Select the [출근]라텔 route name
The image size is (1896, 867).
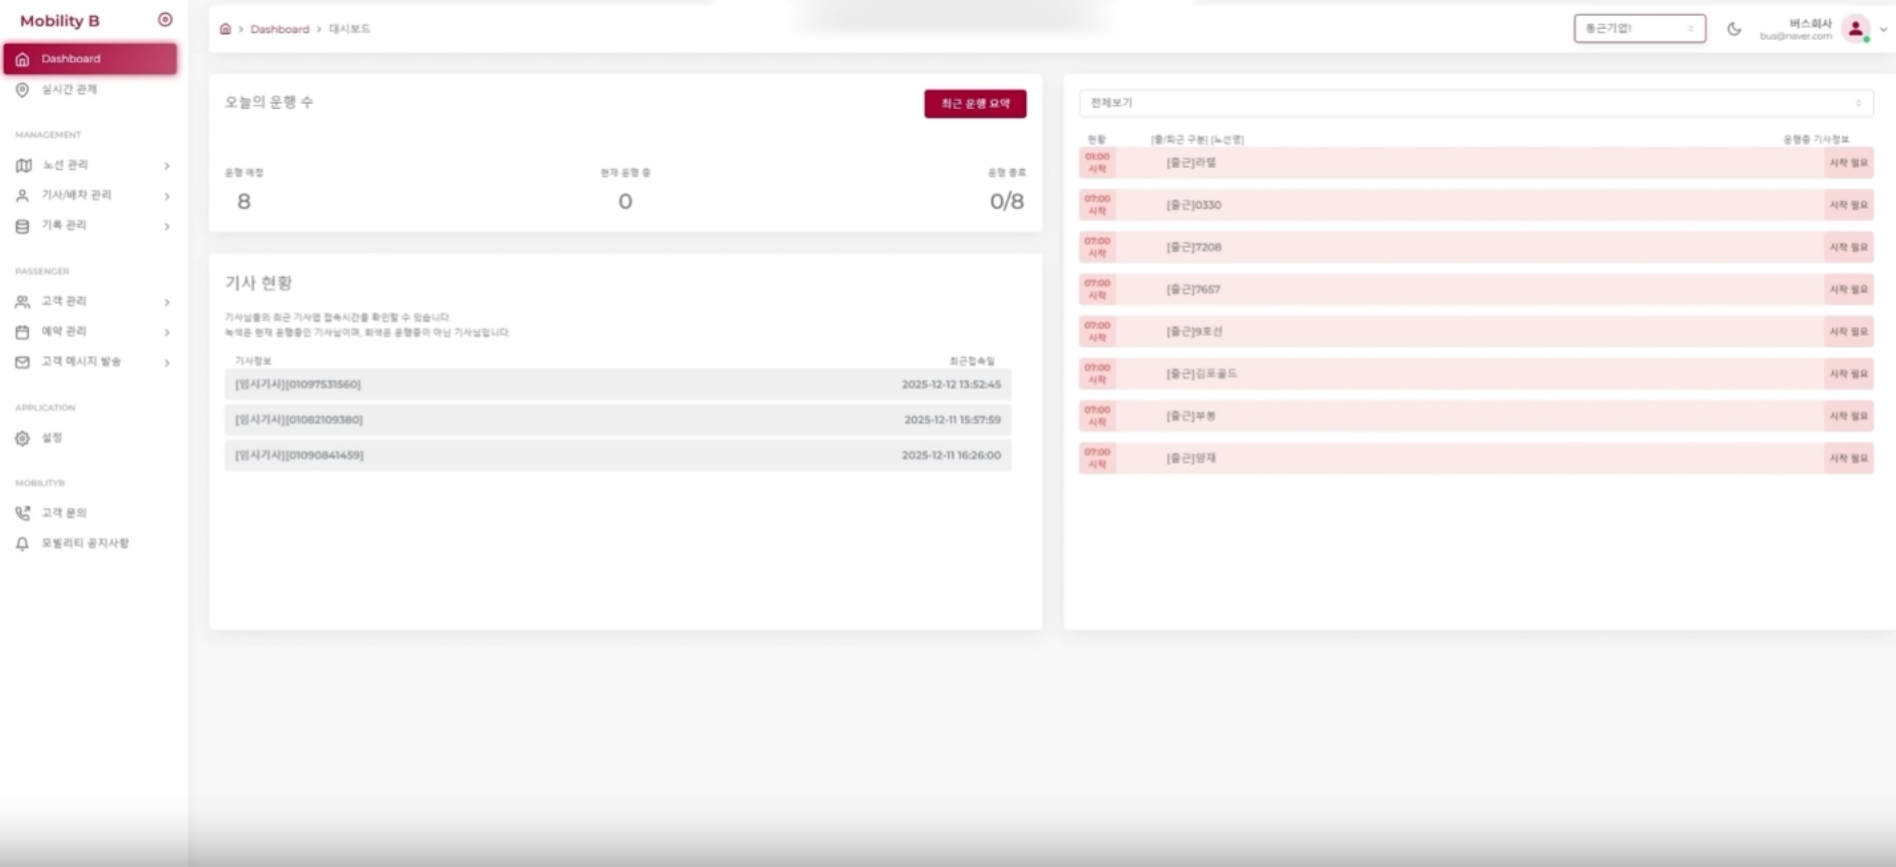click(1191, 163)
